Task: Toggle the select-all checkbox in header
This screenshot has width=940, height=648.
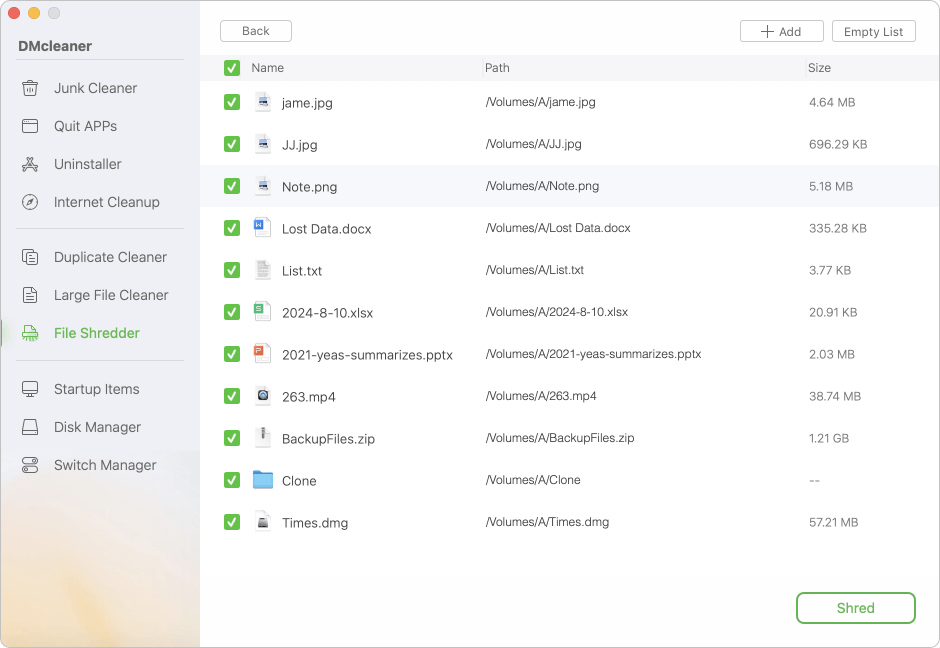Action: click(231, 68)
